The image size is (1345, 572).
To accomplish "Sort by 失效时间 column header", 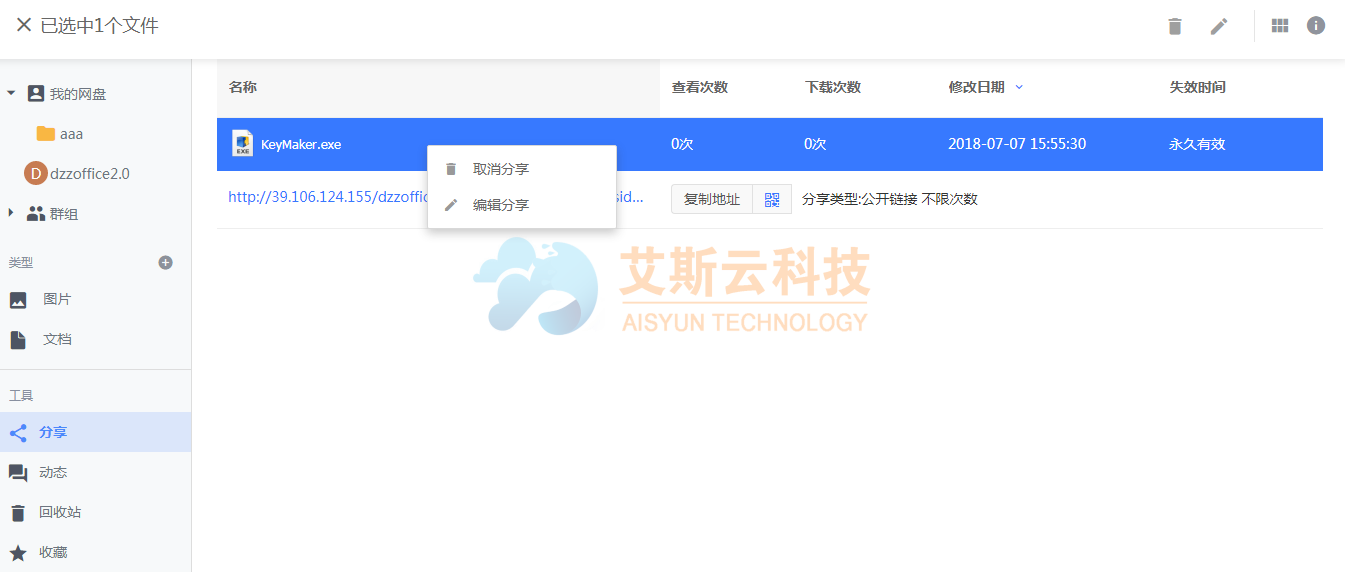I will click(1198, 88).
